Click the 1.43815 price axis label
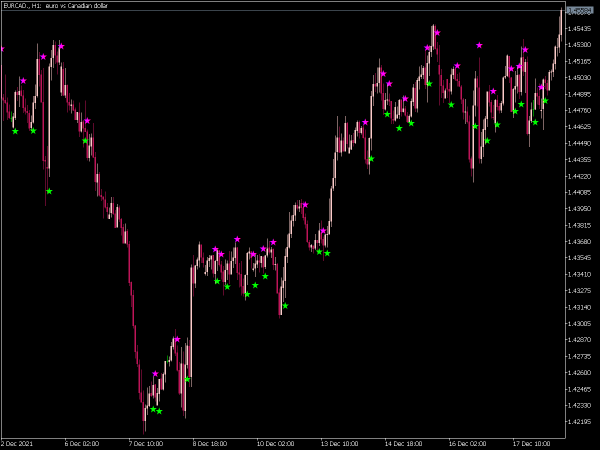The height and width of the screenshot is (450, 600). 580,225
